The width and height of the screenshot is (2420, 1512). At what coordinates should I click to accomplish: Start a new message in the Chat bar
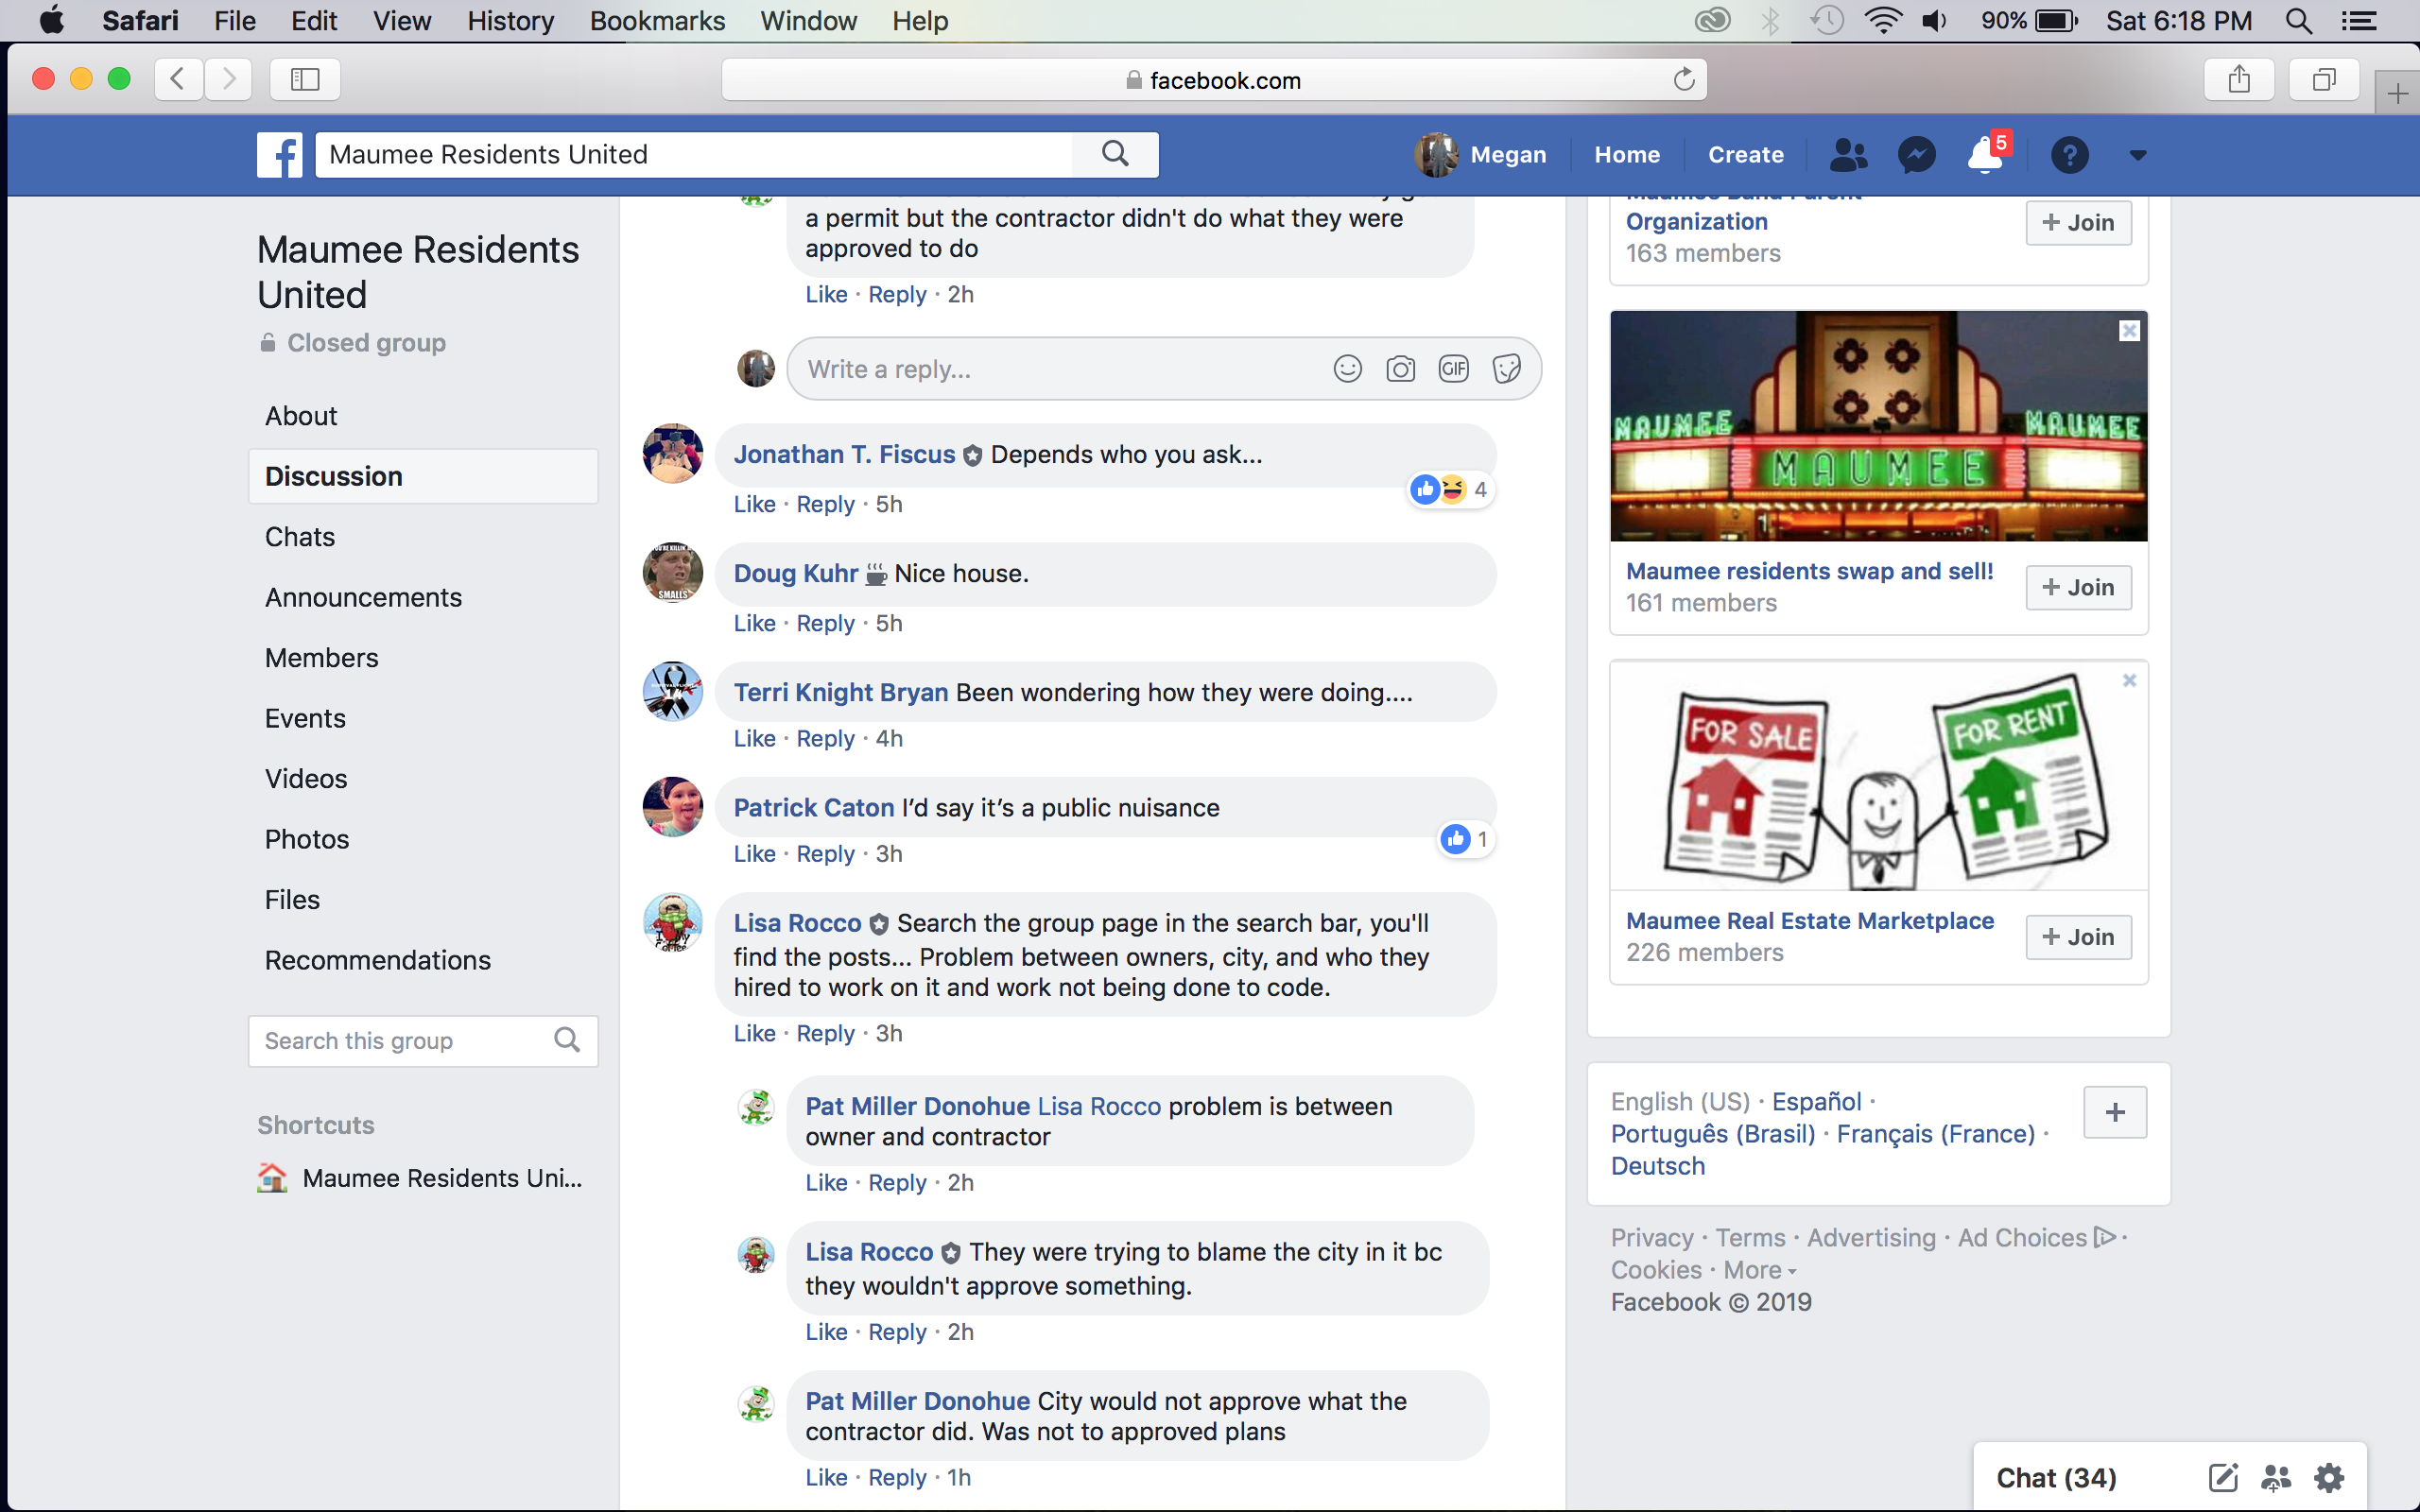coord(2222,1477)
